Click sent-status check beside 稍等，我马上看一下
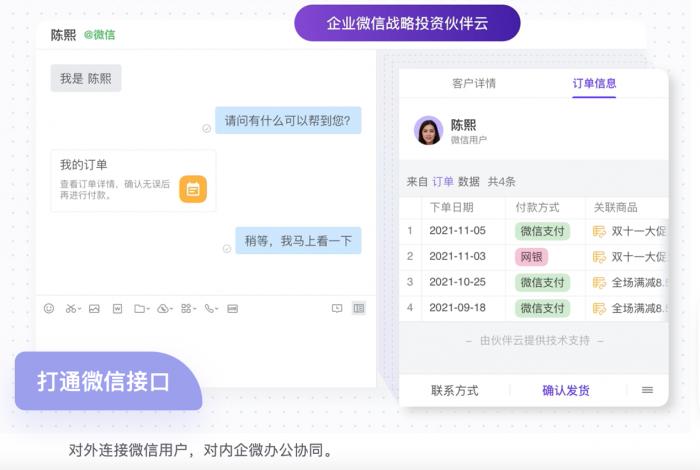 point(227,249)
